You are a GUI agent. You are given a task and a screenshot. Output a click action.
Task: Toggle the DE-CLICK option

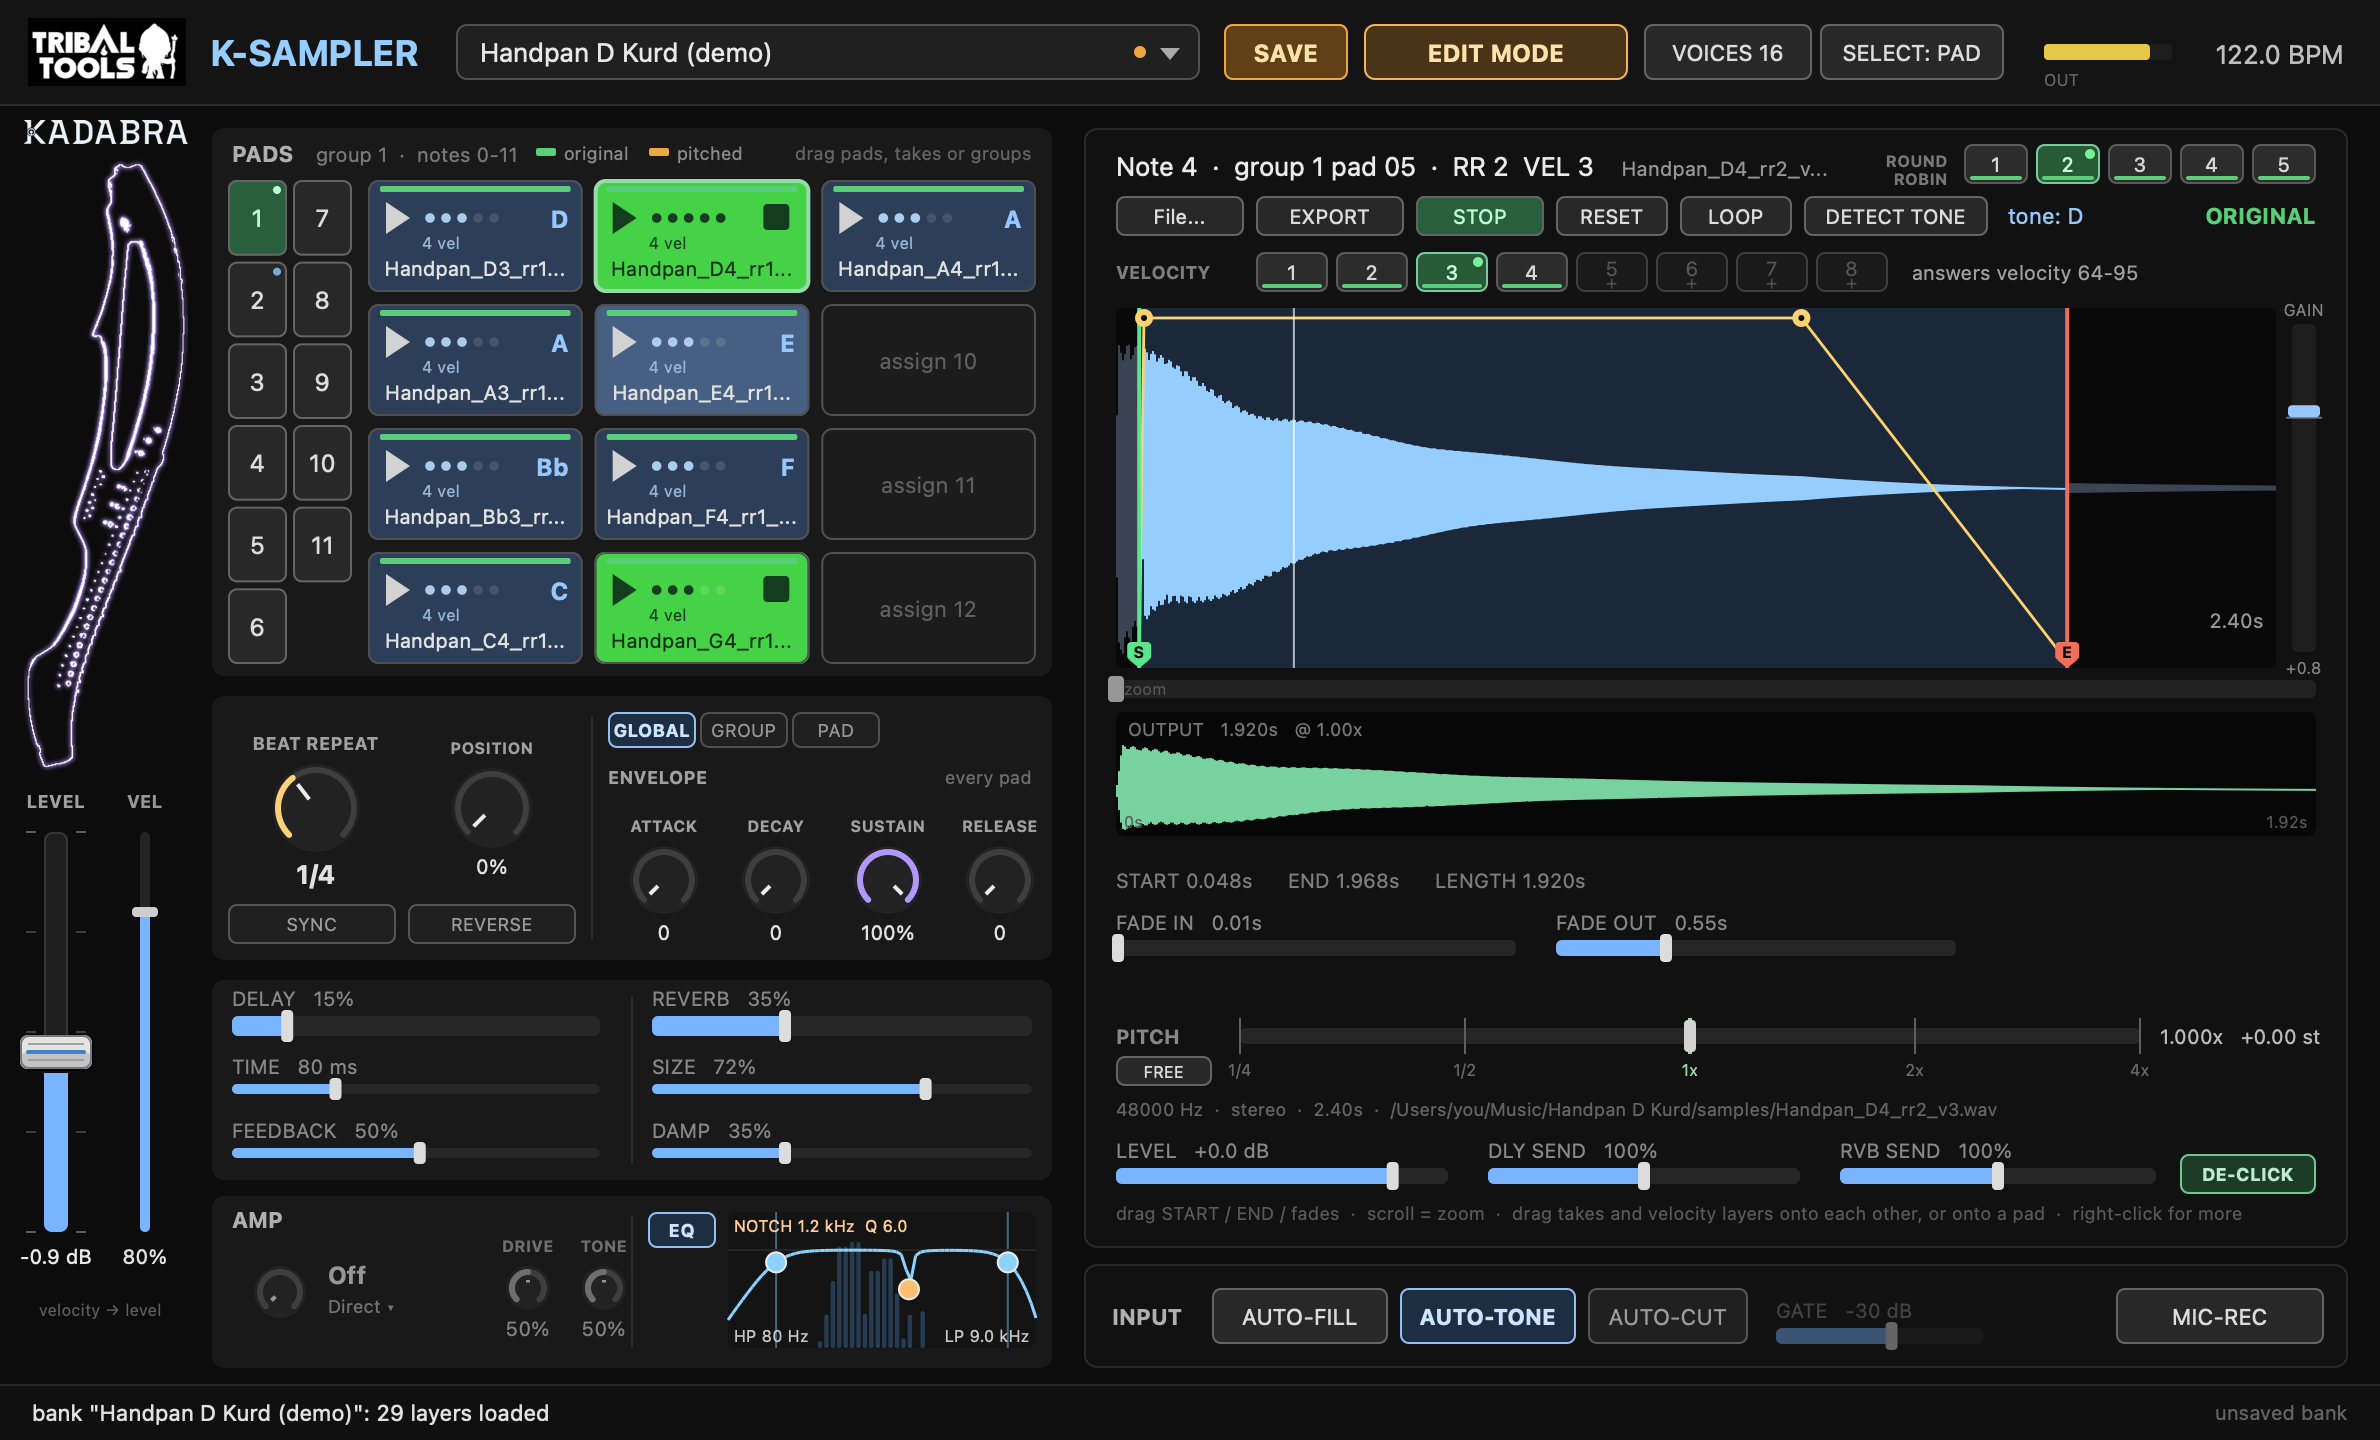click(2247, 1174)
